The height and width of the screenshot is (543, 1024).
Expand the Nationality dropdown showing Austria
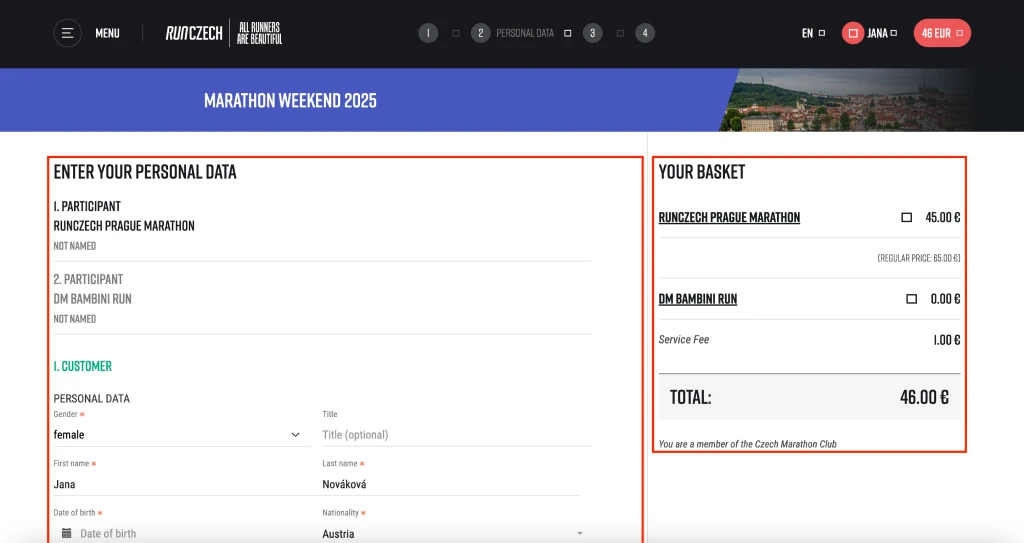[455, 534]
